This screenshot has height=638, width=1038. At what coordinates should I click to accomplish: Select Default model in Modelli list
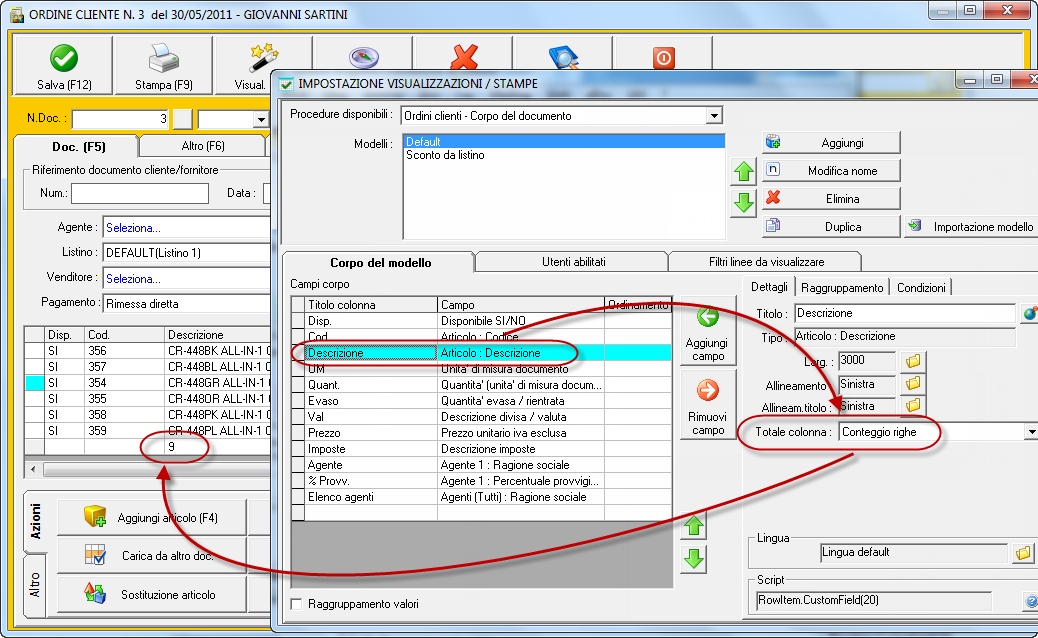click(565, 142)
